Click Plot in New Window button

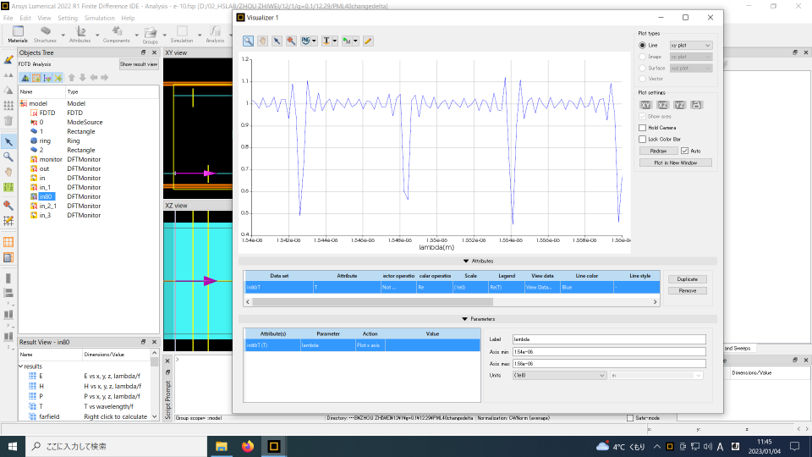(675, 162)
